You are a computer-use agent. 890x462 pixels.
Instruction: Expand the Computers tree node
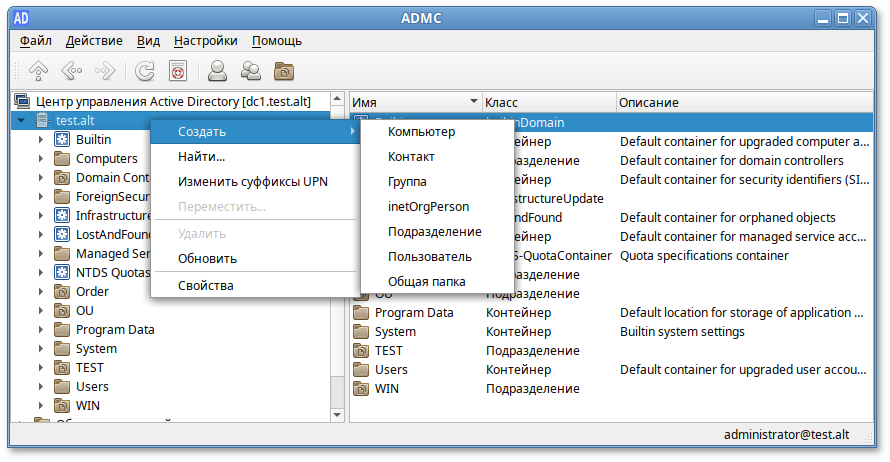pyautogui.click(x=41, y=158)
